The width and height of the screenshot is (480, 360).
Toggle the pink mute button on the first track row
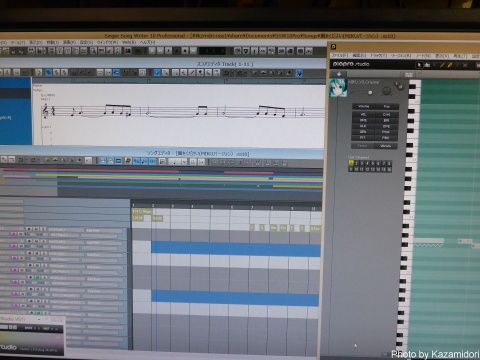click(13, 234)
